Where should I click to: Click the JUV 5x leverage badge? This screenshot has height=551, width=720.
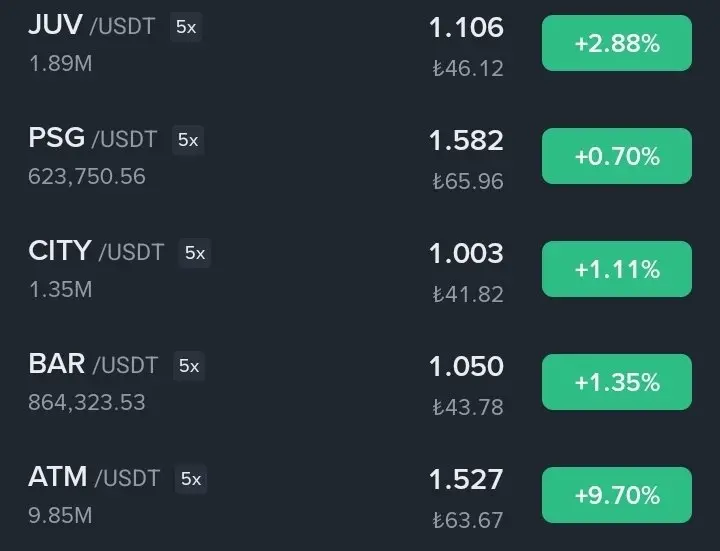tap(186, 27)
